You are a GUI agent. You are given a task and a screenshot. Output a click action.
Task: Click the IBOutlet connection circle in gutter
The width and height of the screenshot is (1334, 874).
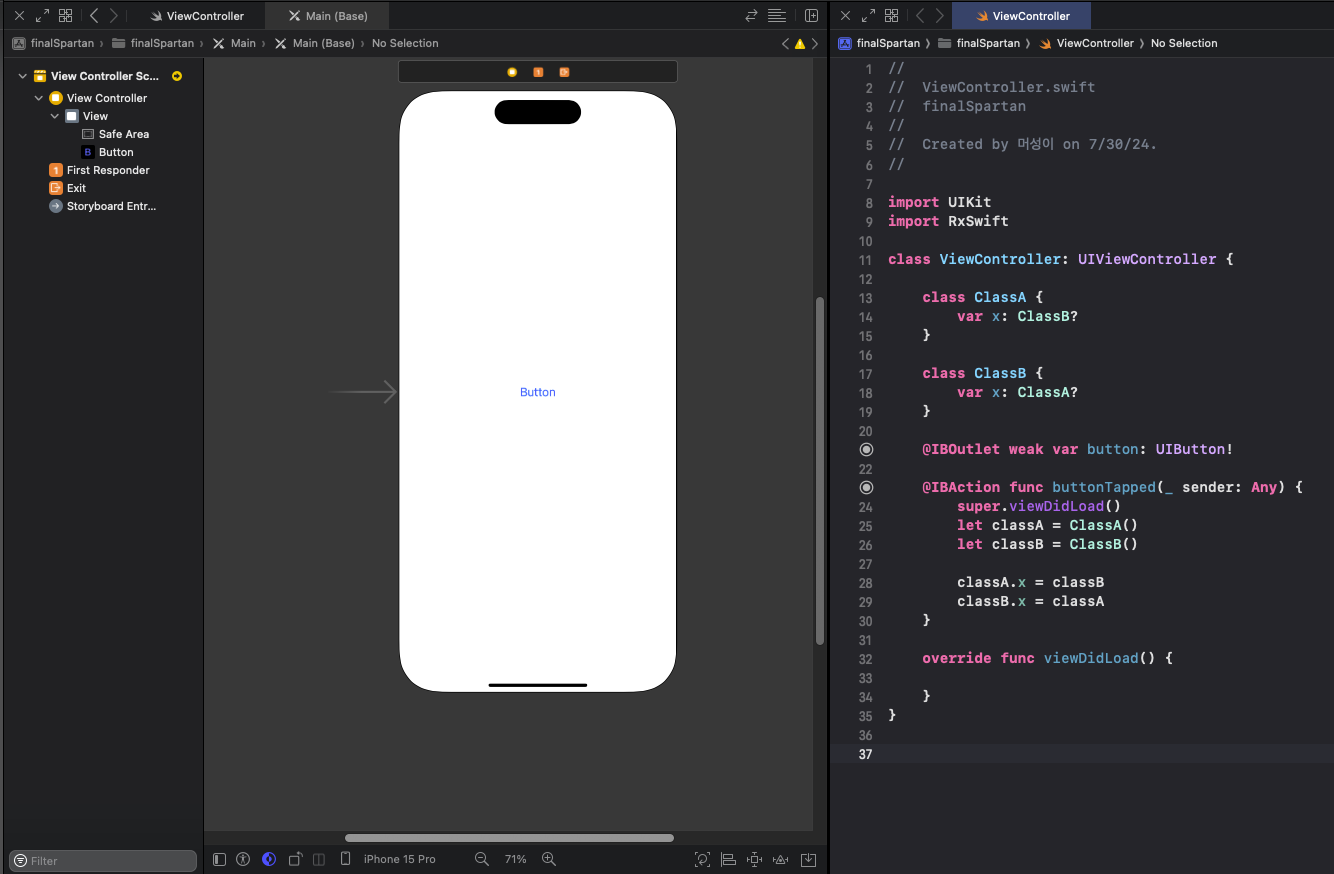(866, 450)
